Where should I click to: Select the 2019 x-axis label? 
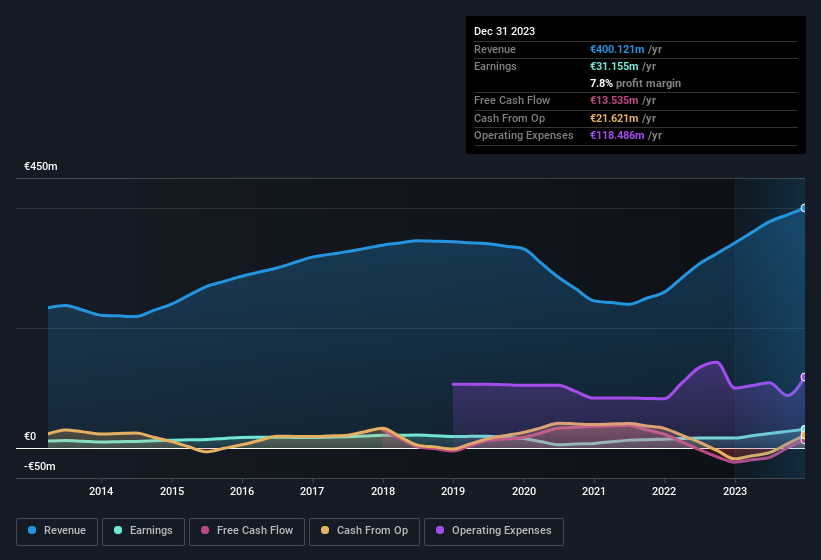(453, 491)
